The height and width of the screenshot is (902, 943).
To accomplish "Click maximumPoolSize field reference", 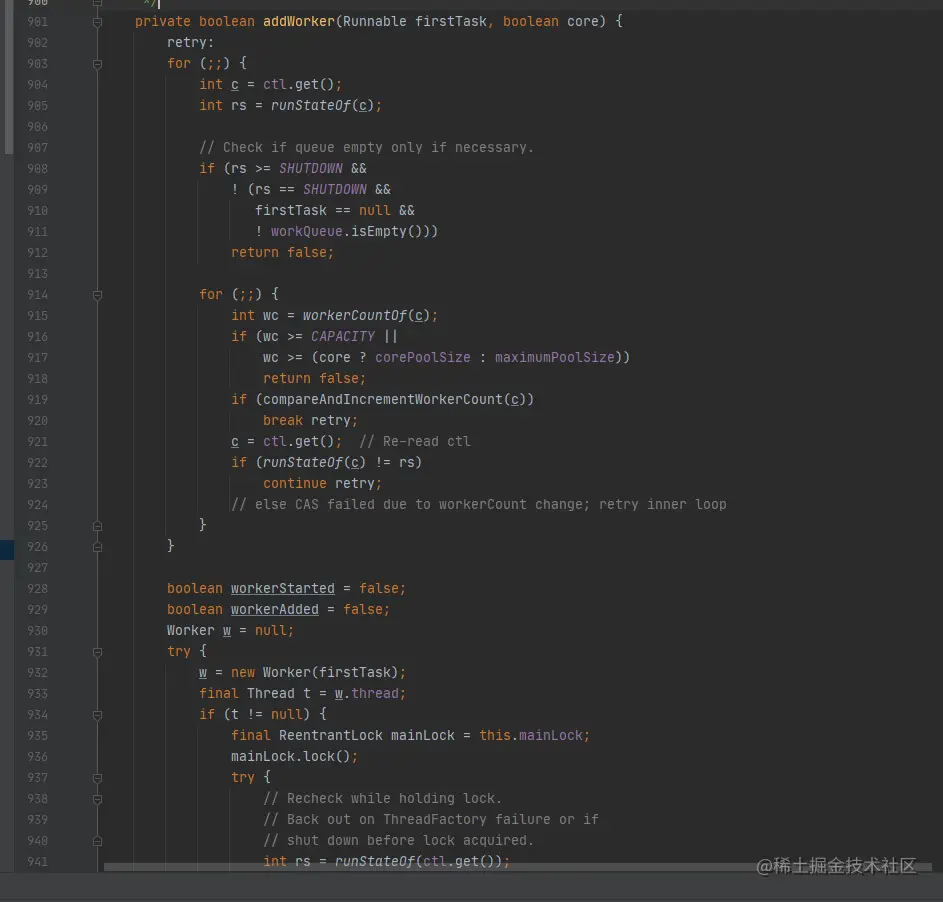I will point(554,358).
